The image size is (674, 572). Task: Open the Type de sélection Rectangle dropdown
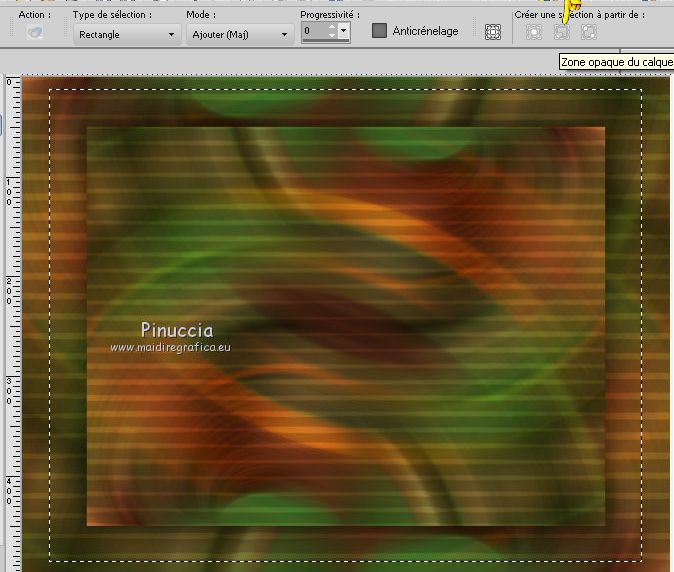pos(127,34)
